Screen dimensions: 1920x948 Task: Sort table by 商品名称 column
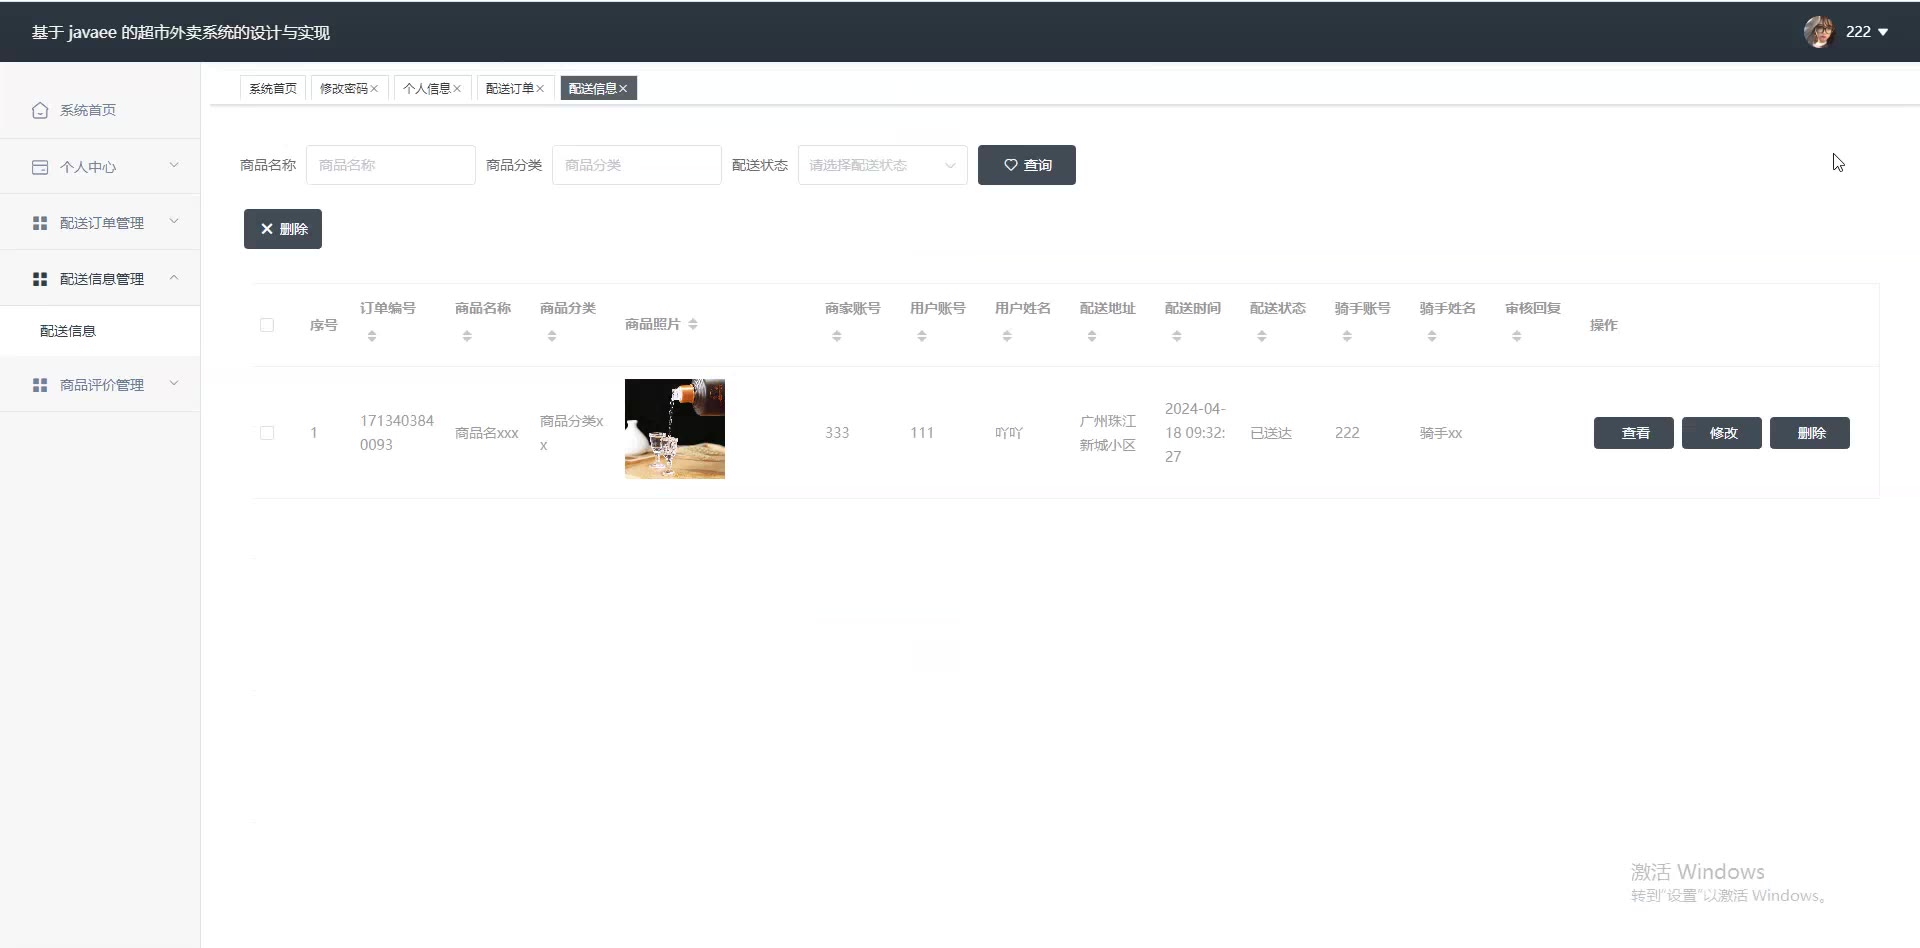click(x=467, y=336)
